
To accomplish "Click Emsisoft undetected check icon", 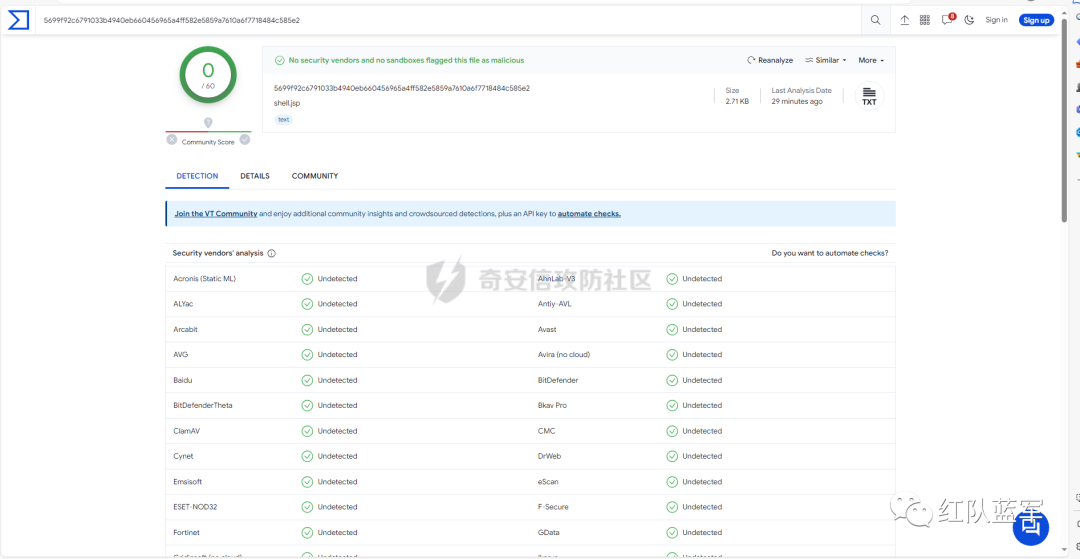I will [307, 482].
